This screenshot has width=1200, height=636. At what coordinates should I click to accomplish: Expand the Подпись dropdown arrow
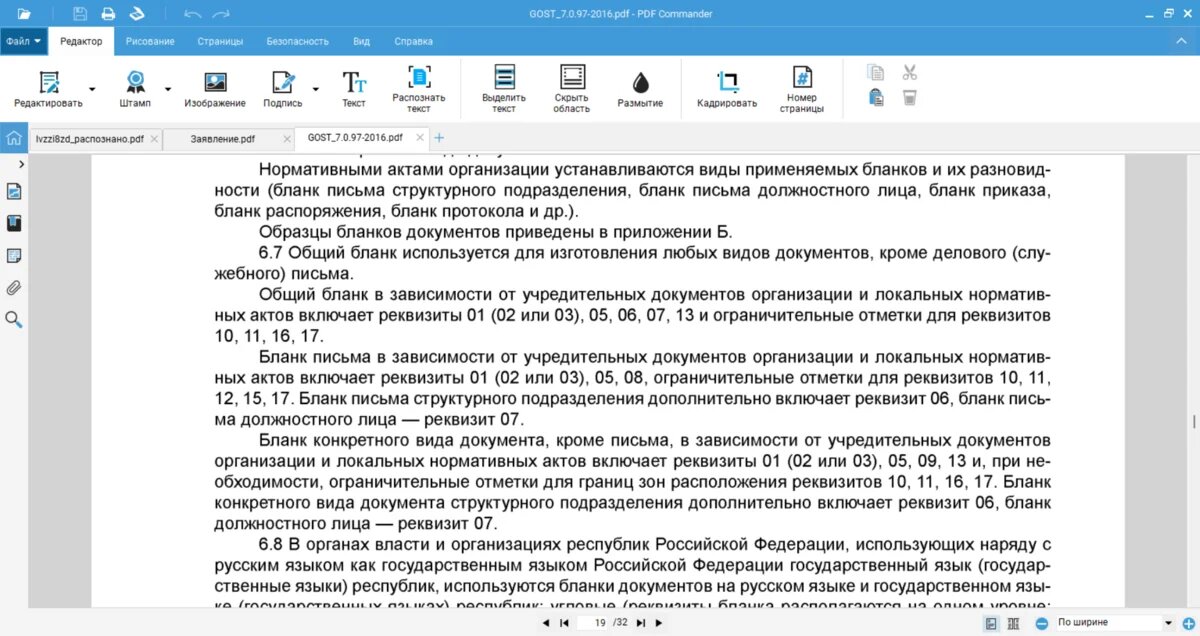pos(316,88)
